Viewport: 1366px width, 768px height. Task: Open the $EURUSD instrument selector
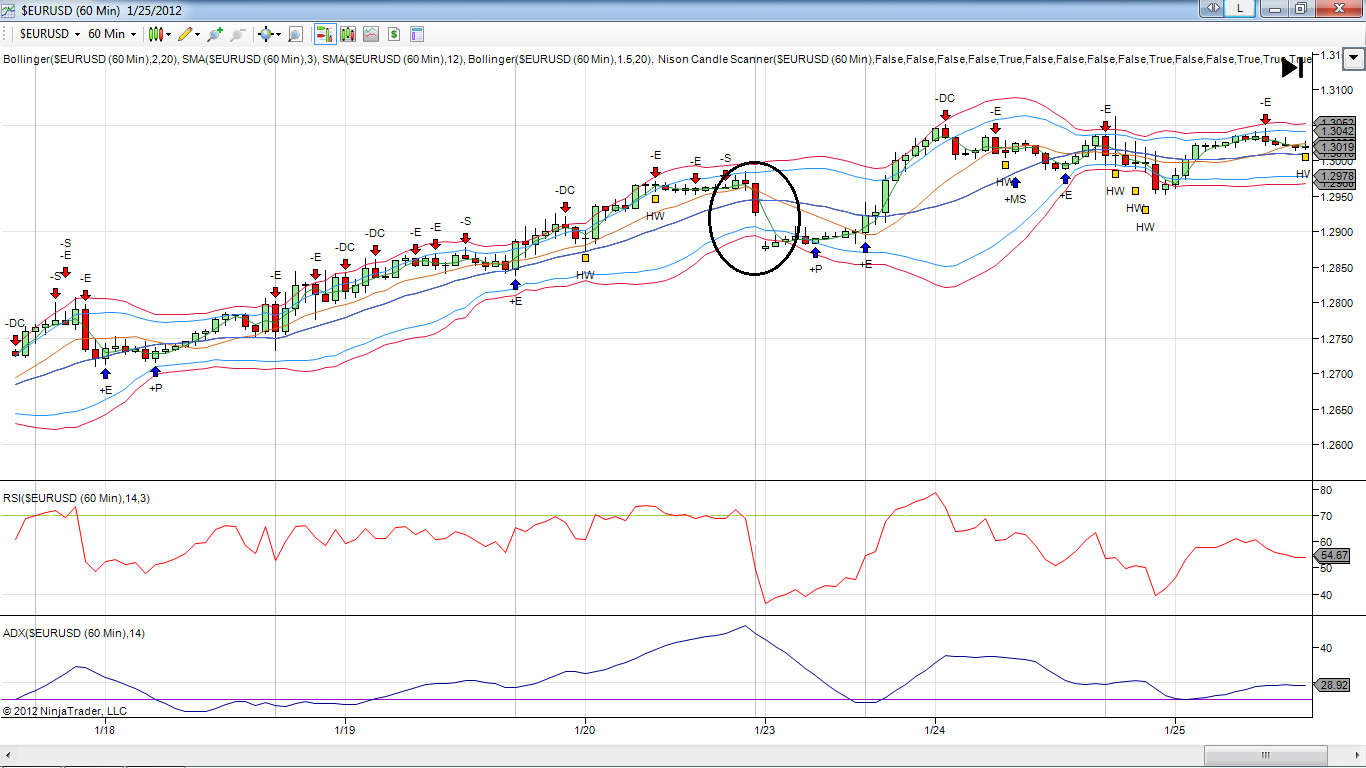click(50, 33)
